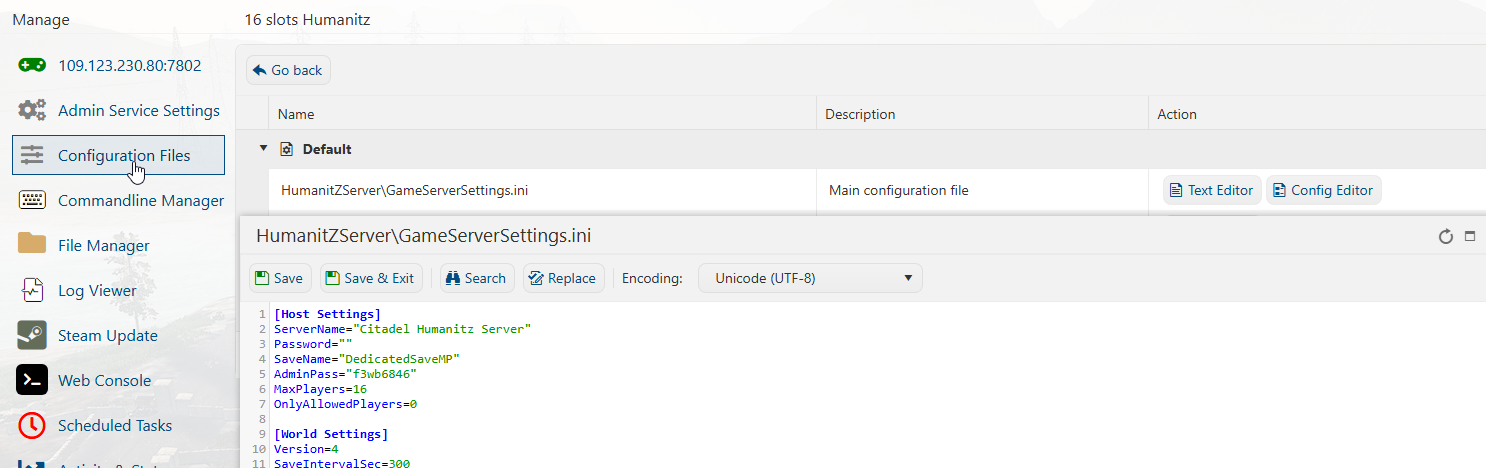Collapse the Default group triangle
This screenshot has height=468, width=1486.
[264, 149]
